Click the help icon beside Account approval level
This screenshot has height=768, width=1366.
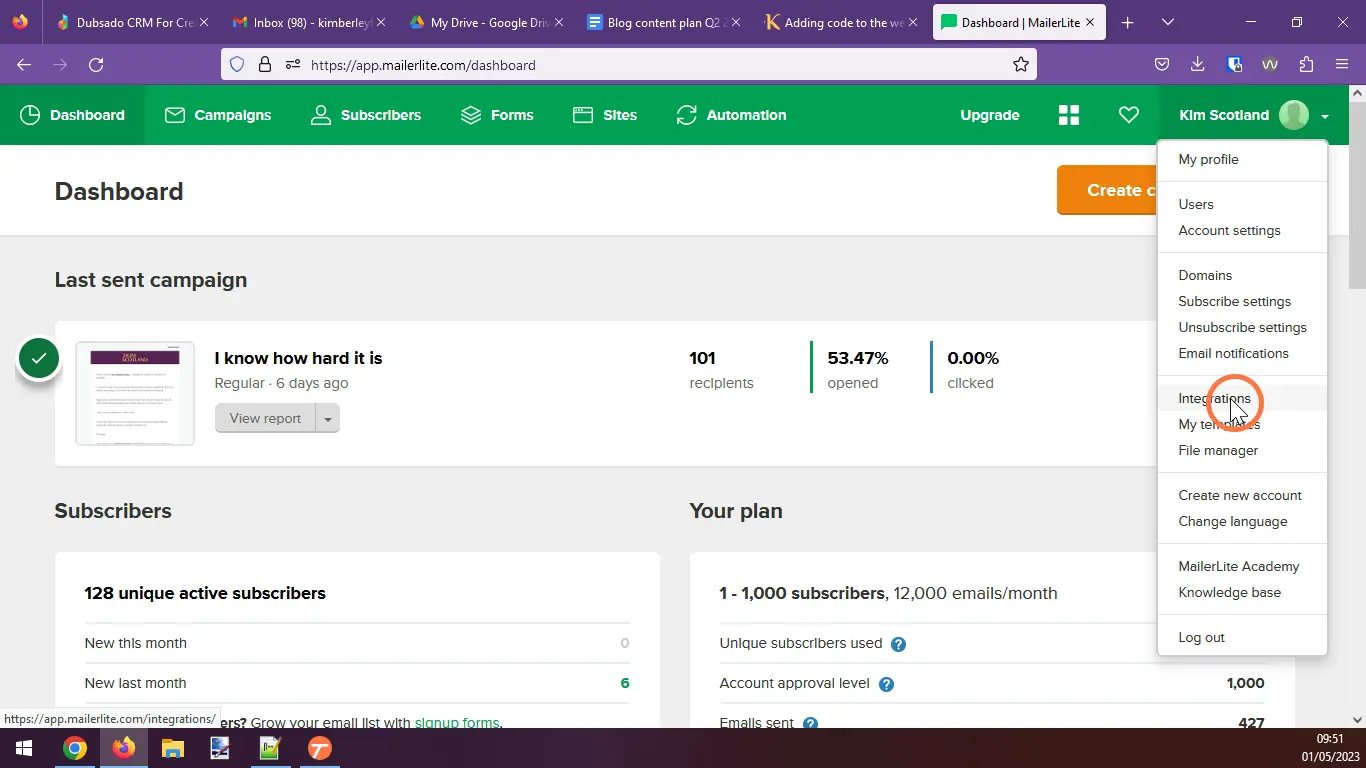click(886, 684)
